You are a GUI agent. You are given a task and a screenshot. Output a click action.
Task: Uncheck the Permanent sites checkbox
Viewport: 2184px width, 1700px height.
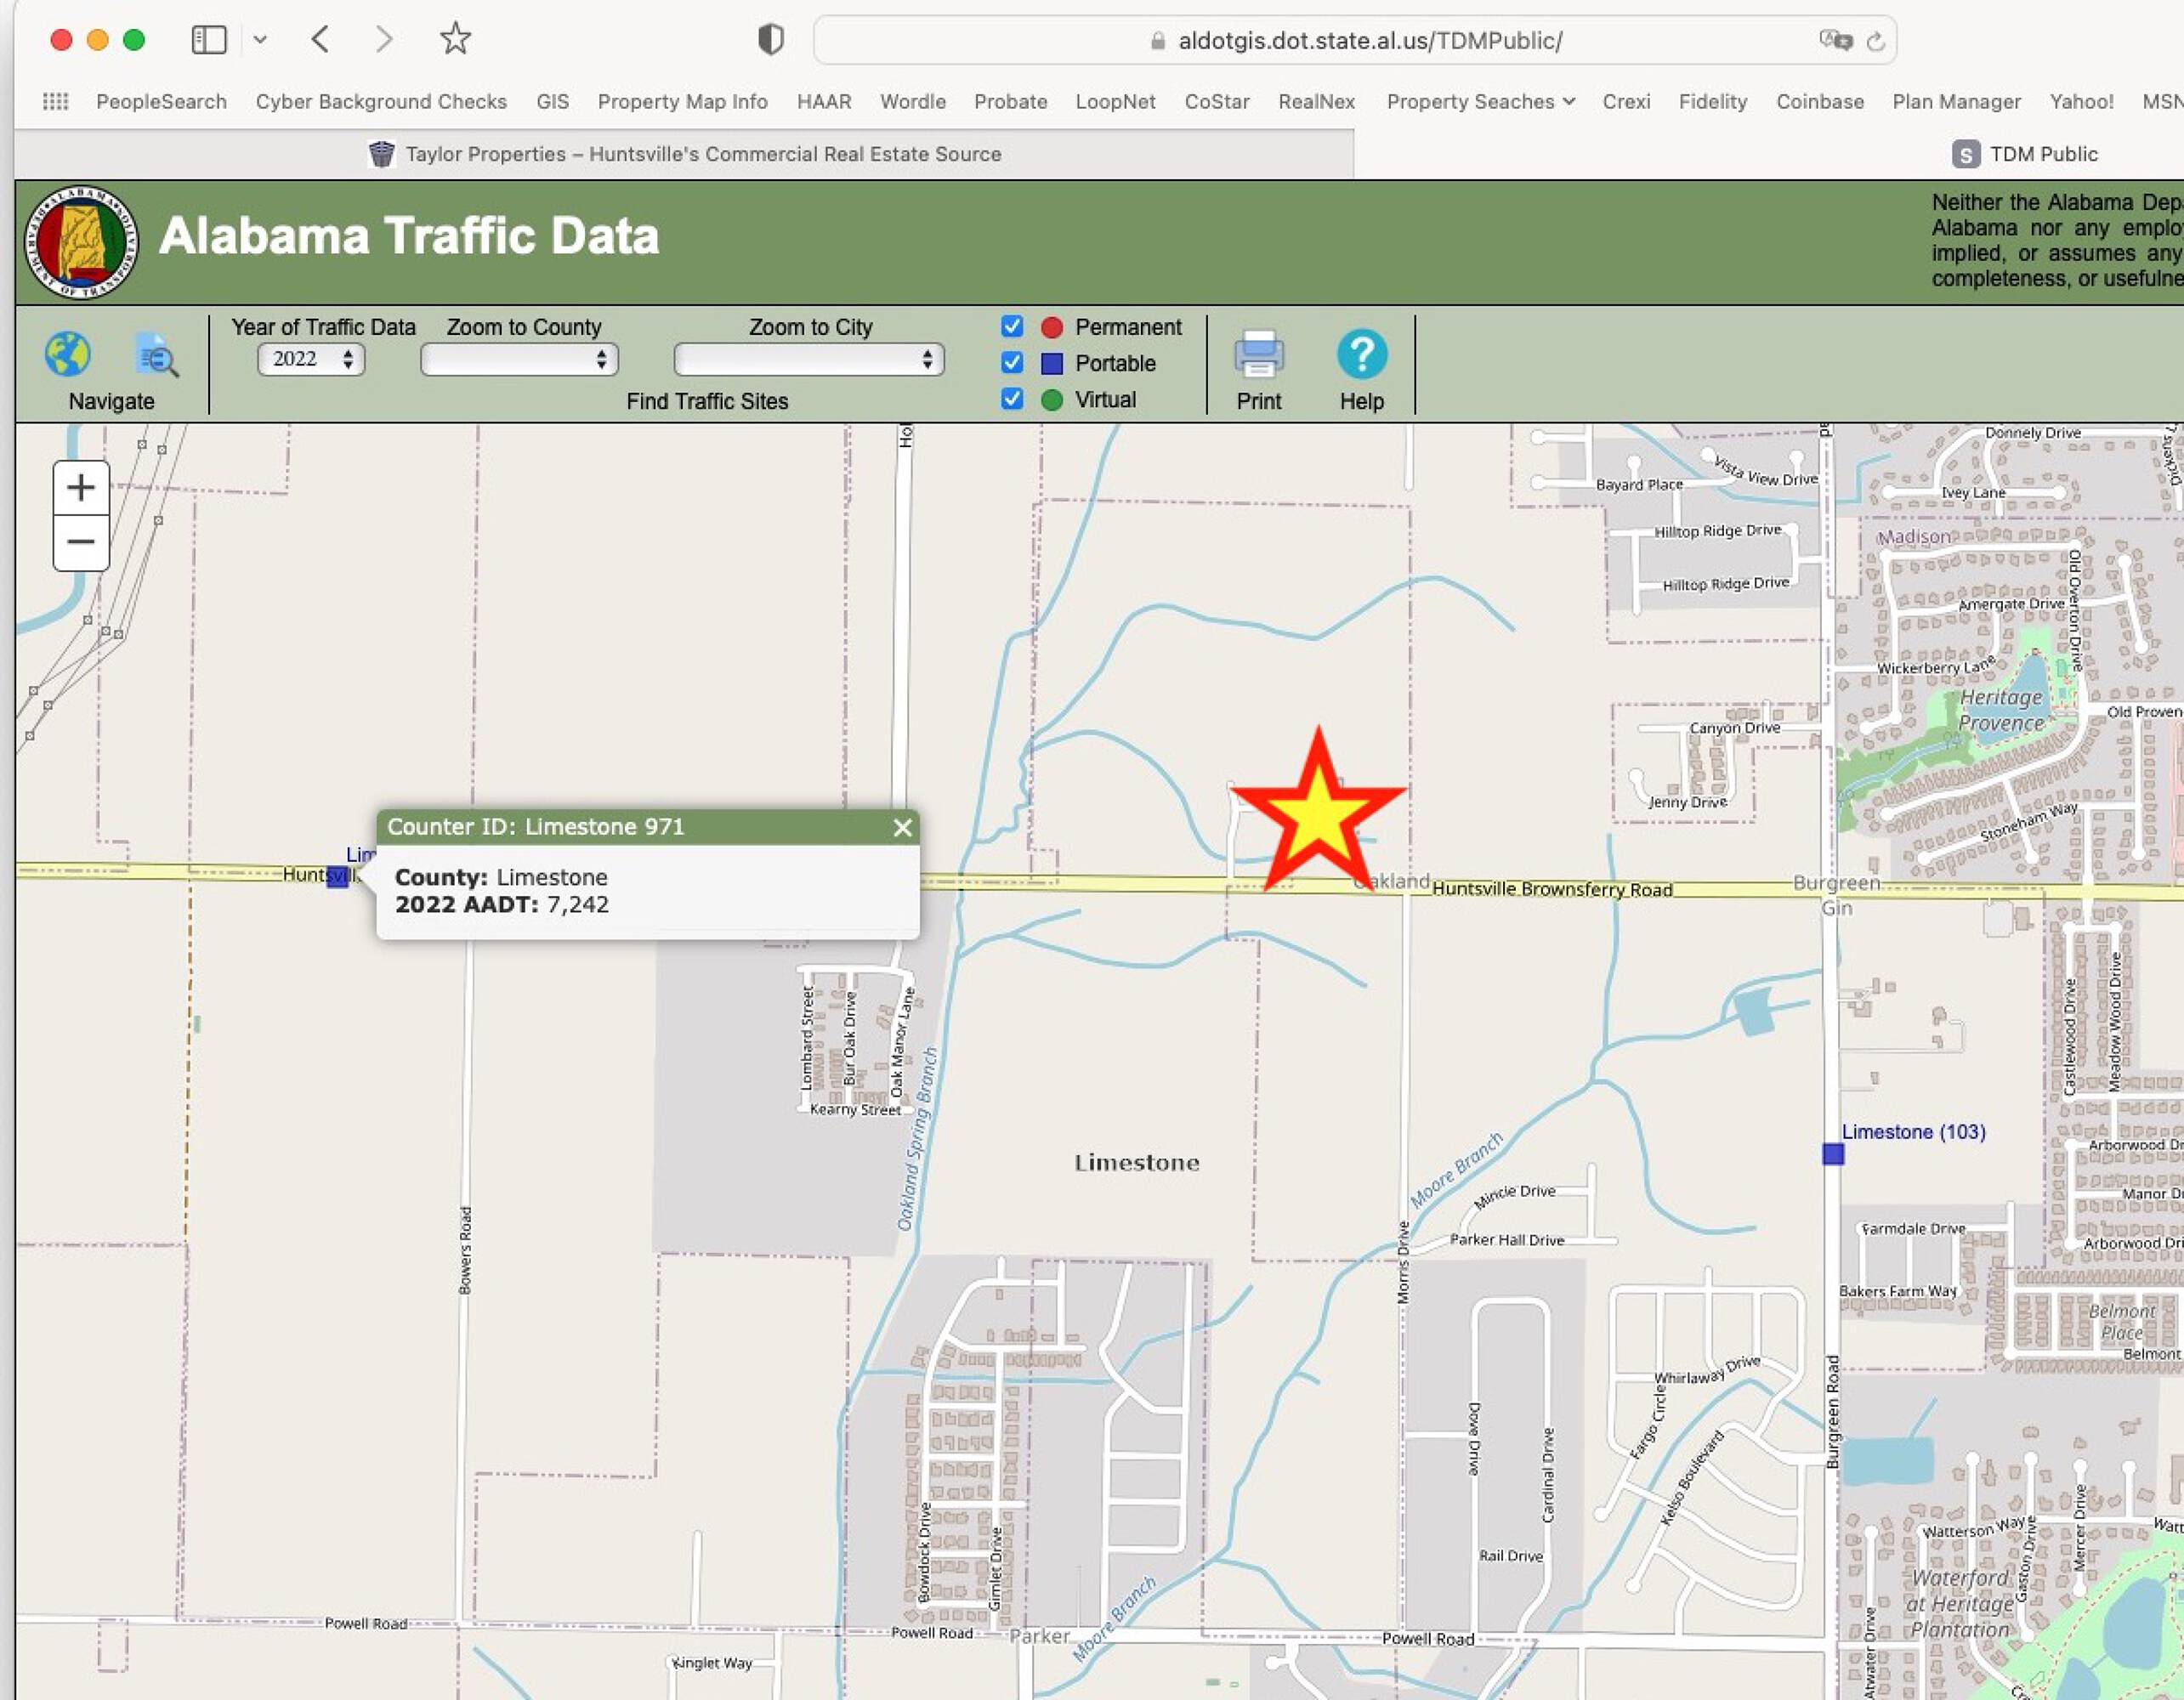[1012, 327]
